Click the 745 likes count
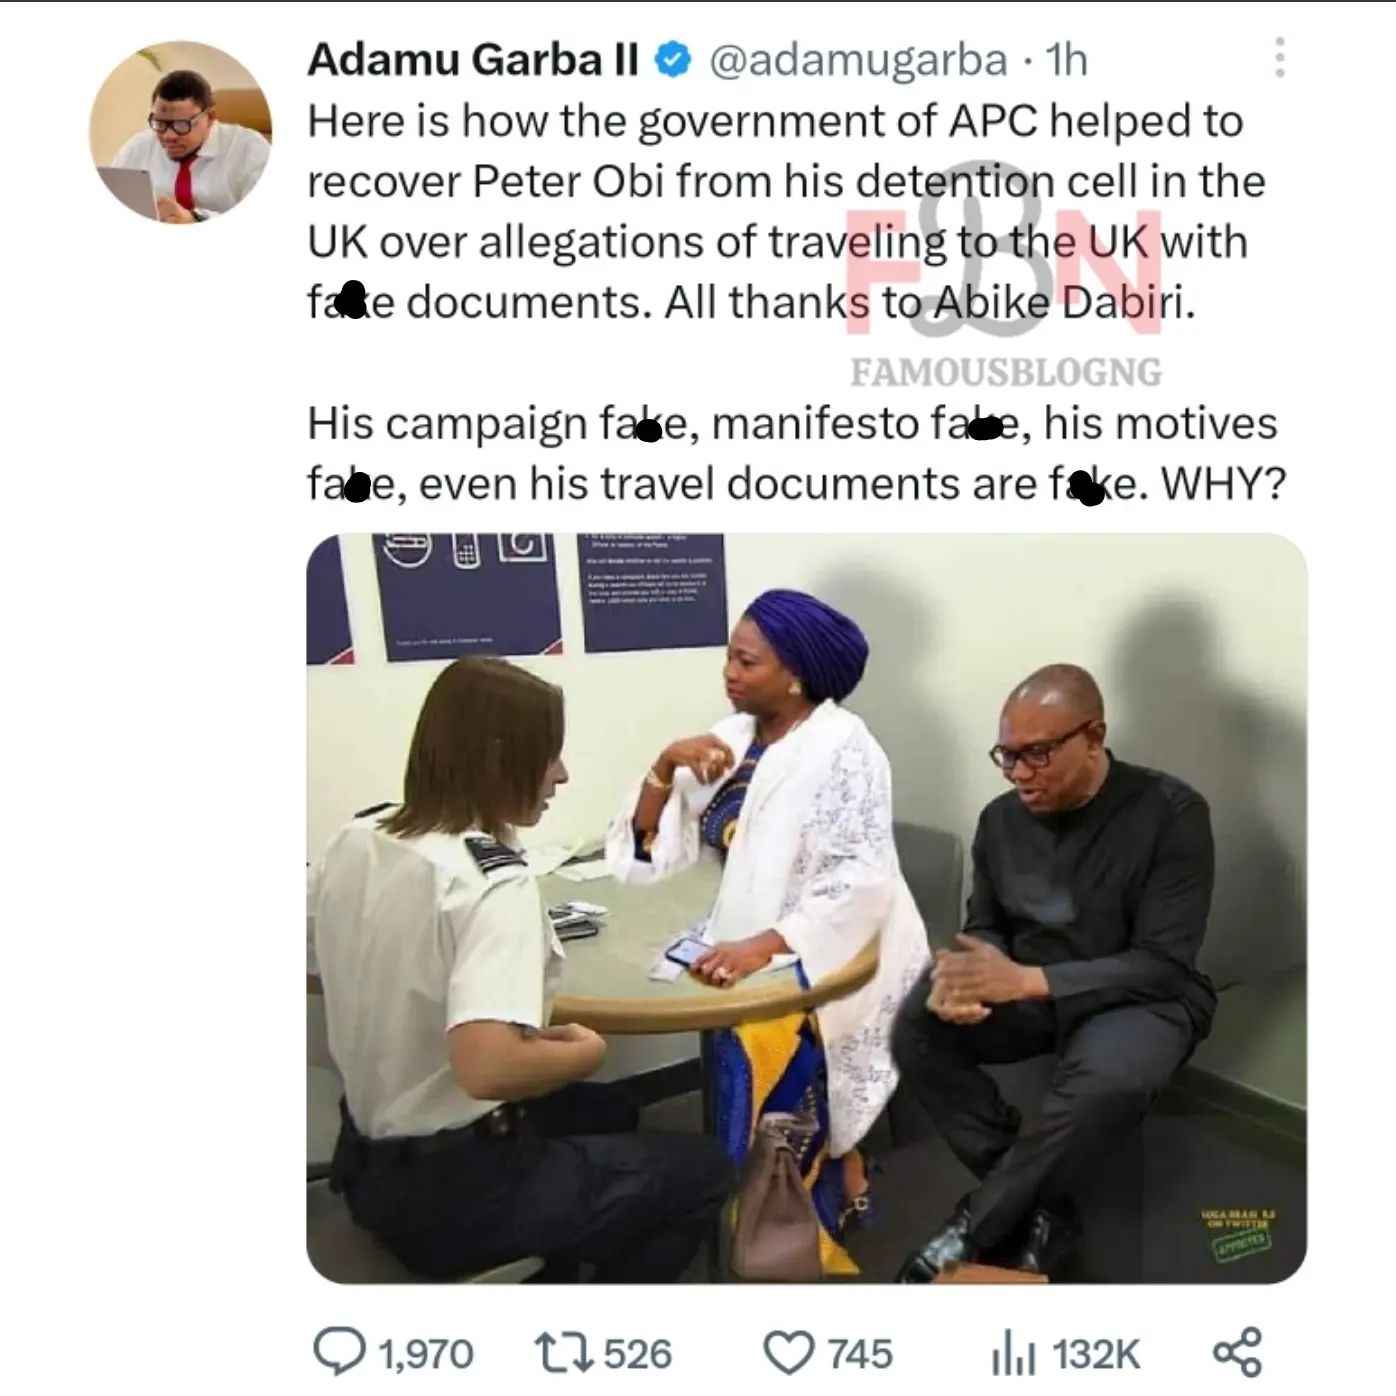 pyautogui.click(x=859, y=1354)
